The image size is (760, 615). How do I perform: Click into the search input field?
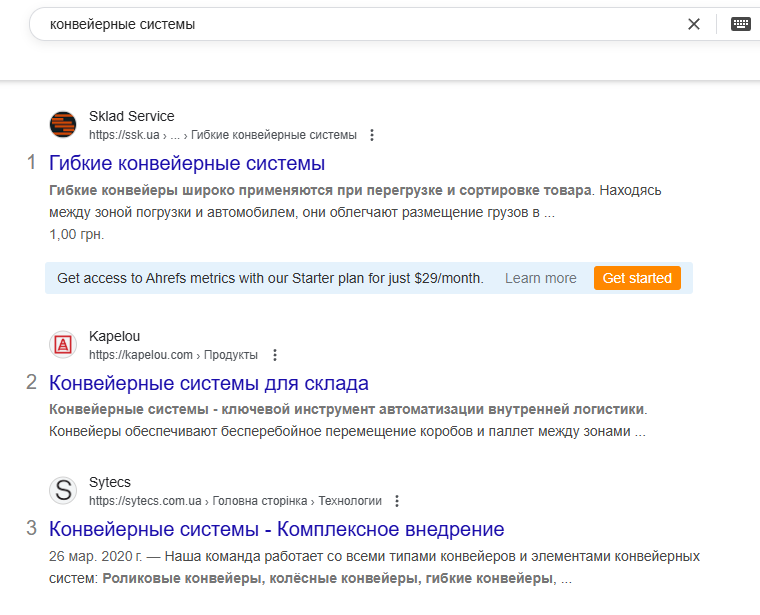tap(359, 24)
